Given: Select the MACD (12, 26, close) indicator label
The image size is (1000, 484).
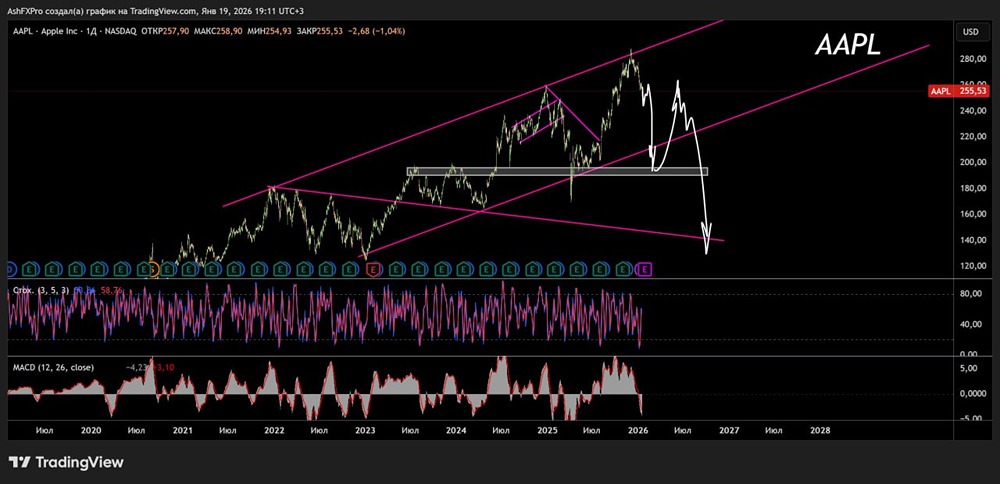Looking at the screenshot, I should pyautogui.click(x=53, y=367).
